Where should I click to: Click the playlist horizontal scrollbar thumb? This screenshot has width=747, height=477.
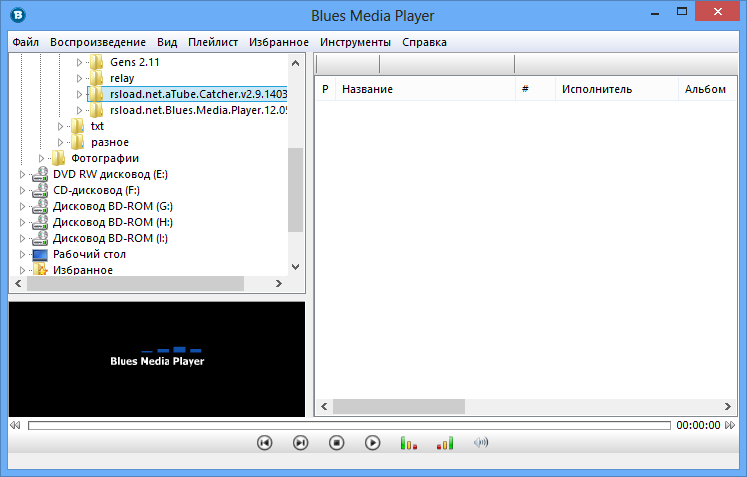coord(399,406)
